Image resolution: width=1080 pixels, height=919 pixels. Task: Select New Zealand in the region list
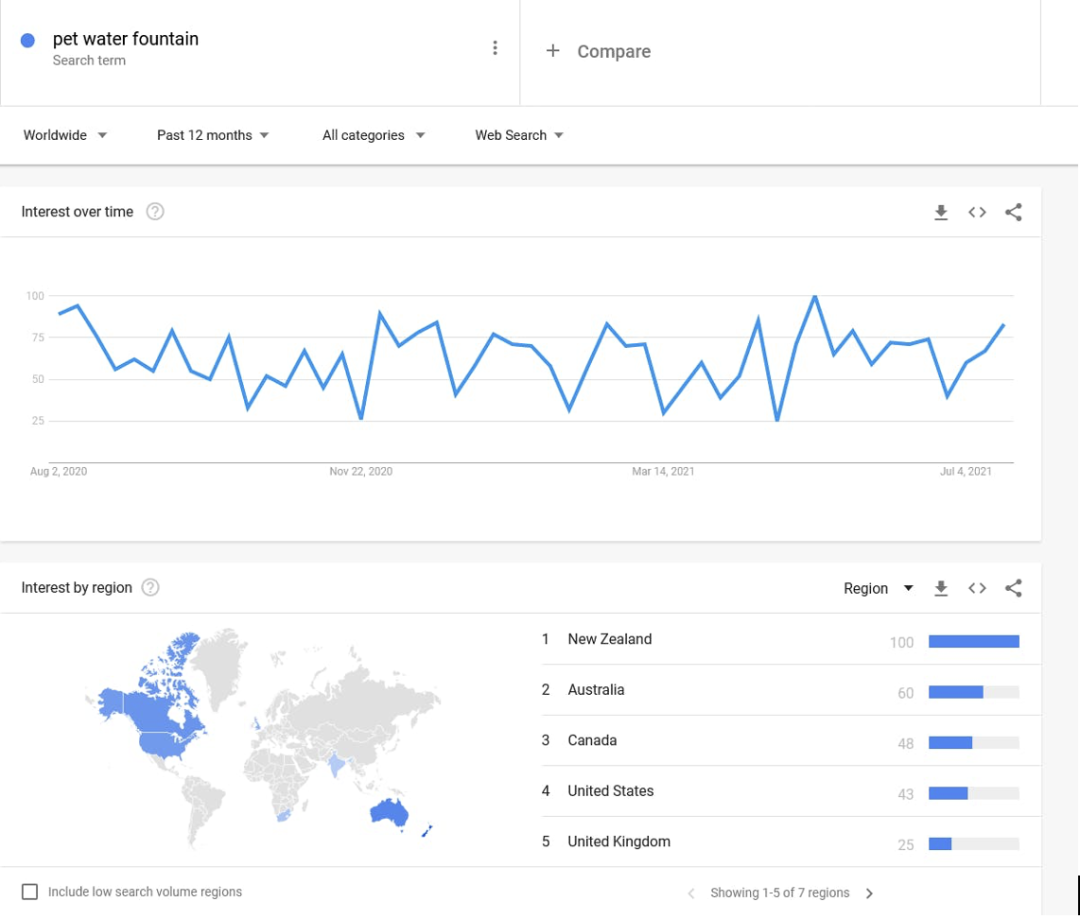[791, 640]
